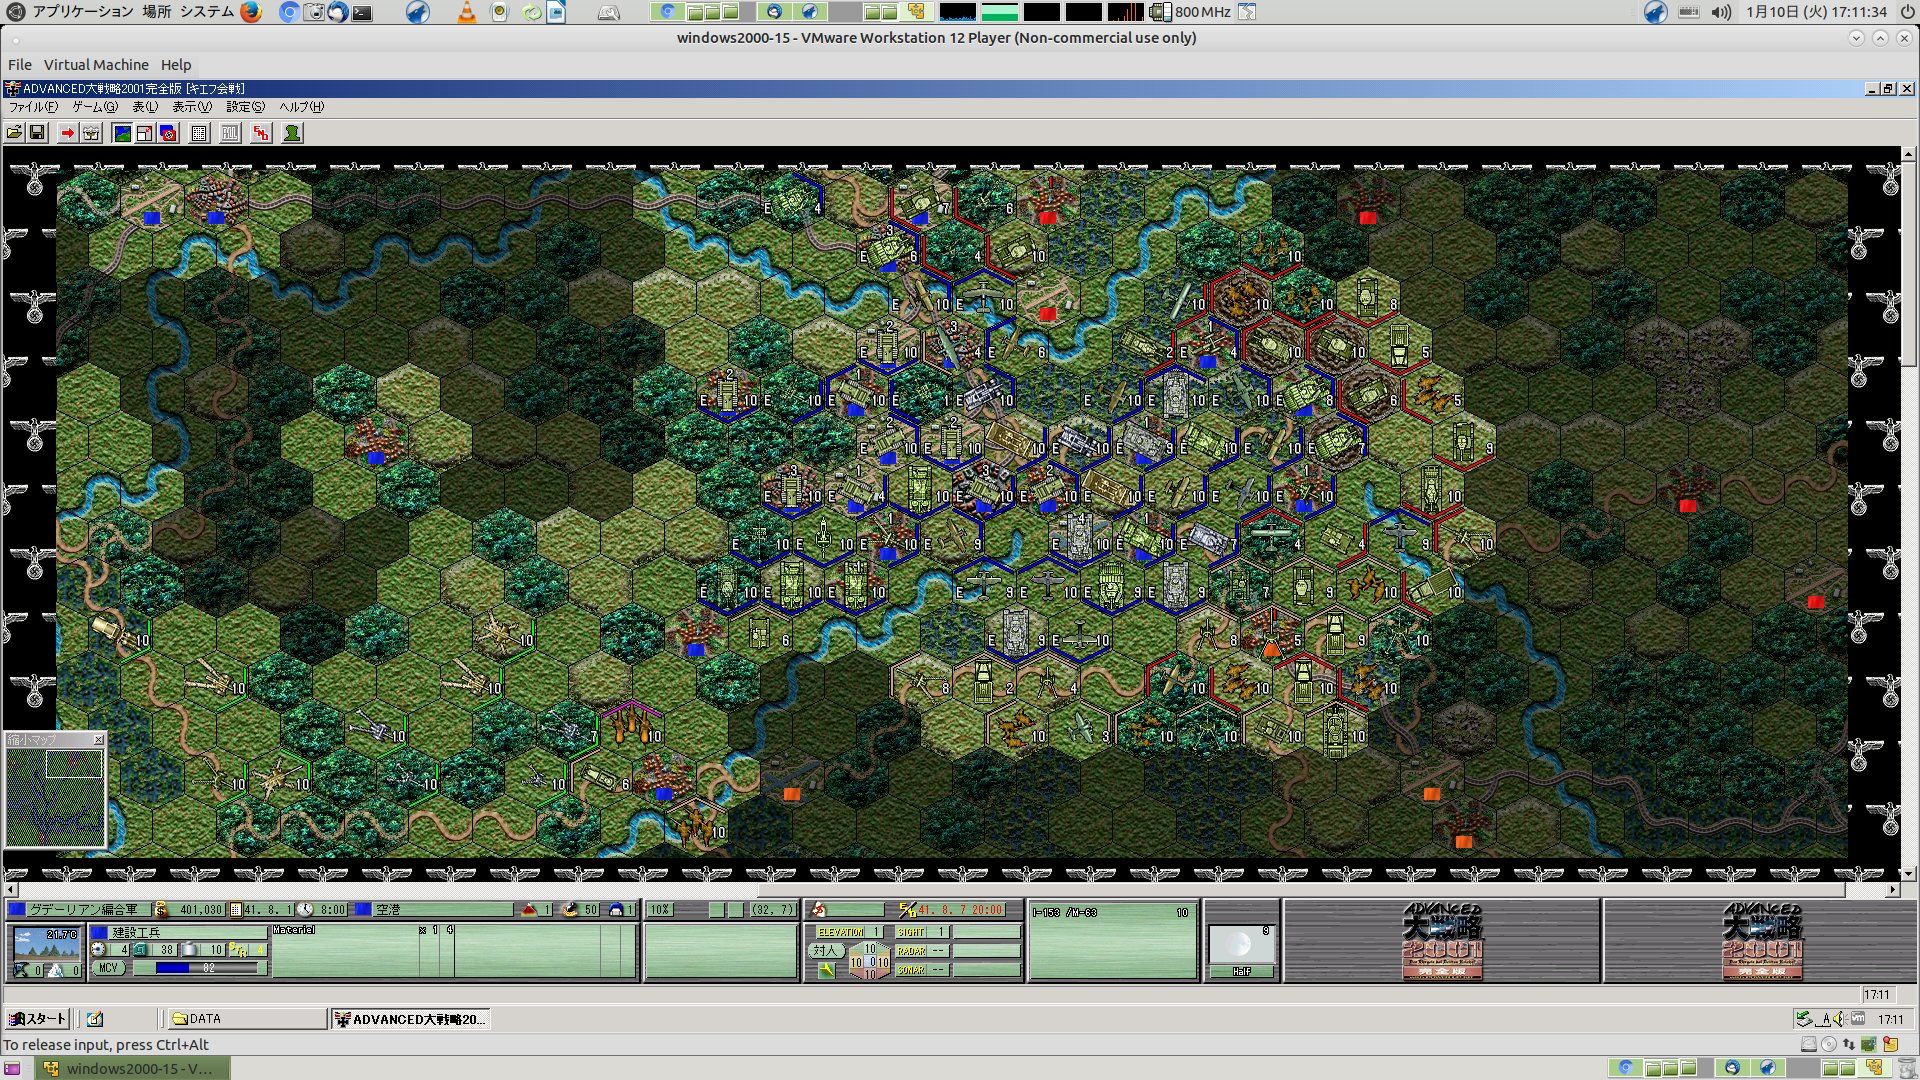Open the 表(L) menu
Image resolution: width=1920 pixels, height=1080 pixels.
tap(145, 107)
